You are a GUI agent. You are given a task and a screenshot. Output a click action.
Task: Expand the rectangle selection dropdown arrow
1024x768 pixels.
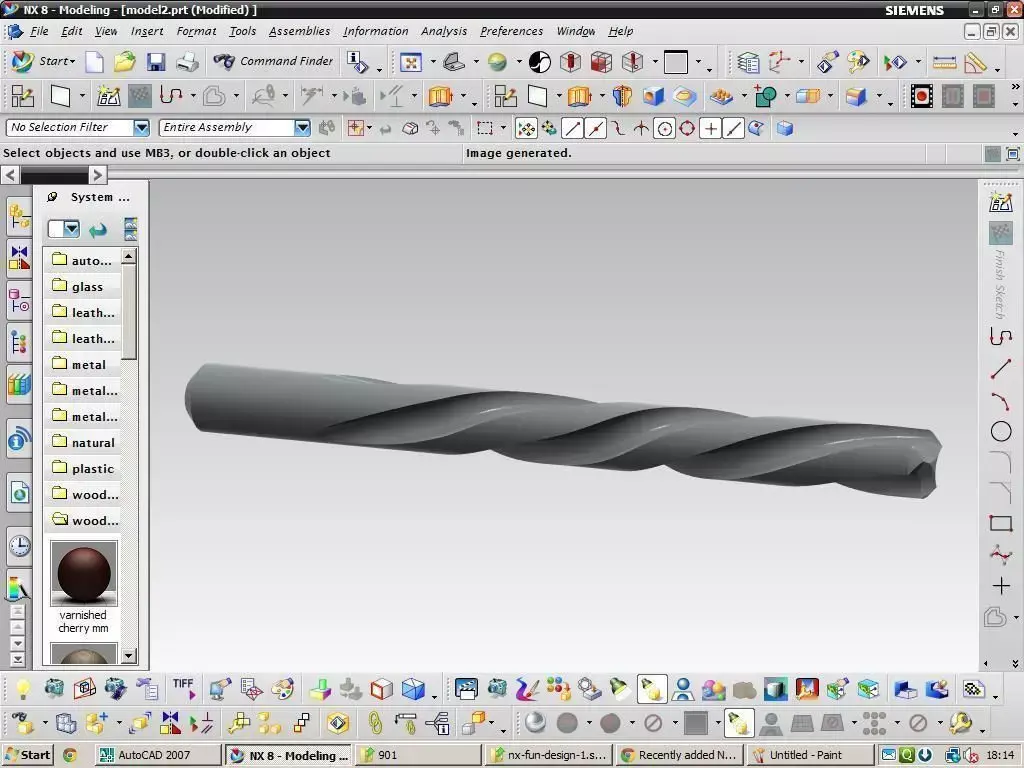503,129
